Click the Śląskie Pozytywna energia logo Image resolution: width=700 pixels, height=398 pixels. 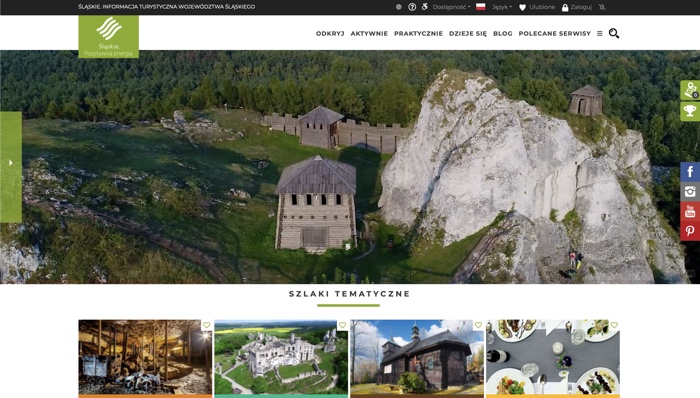pyautogui.click(x=108, y=37)
